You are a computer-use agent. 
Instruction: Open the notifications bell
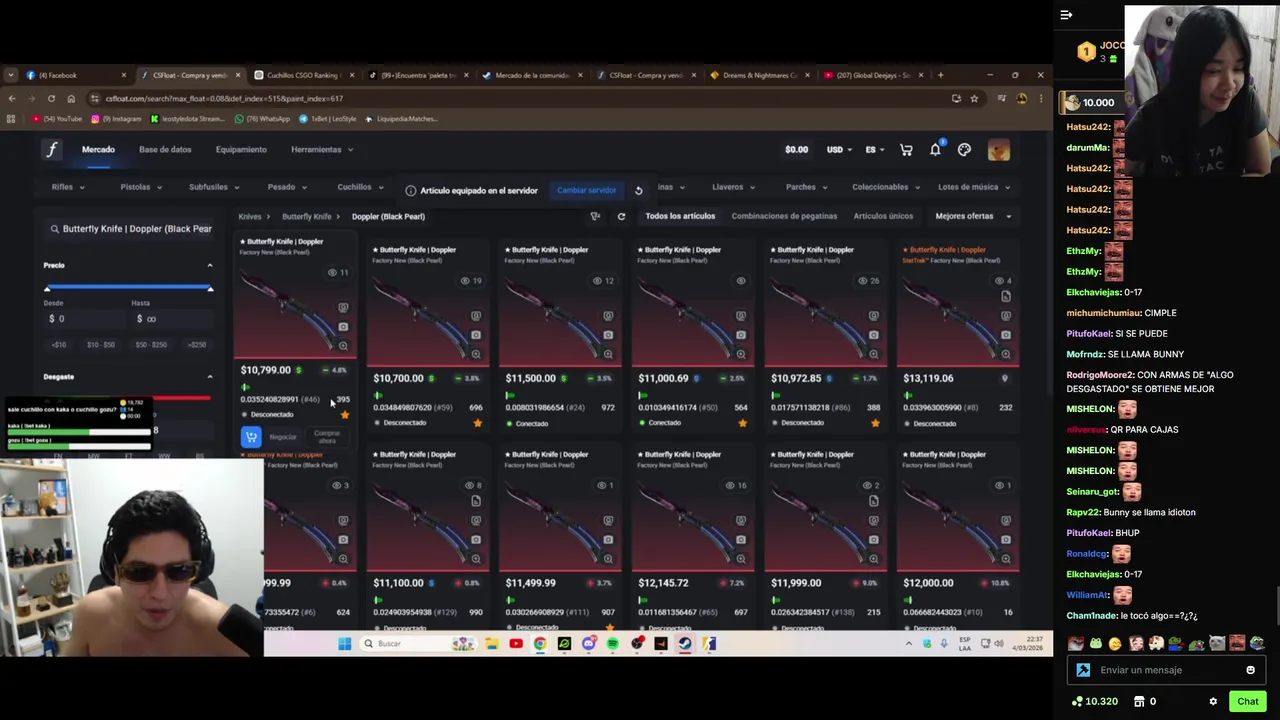(935, 150)
